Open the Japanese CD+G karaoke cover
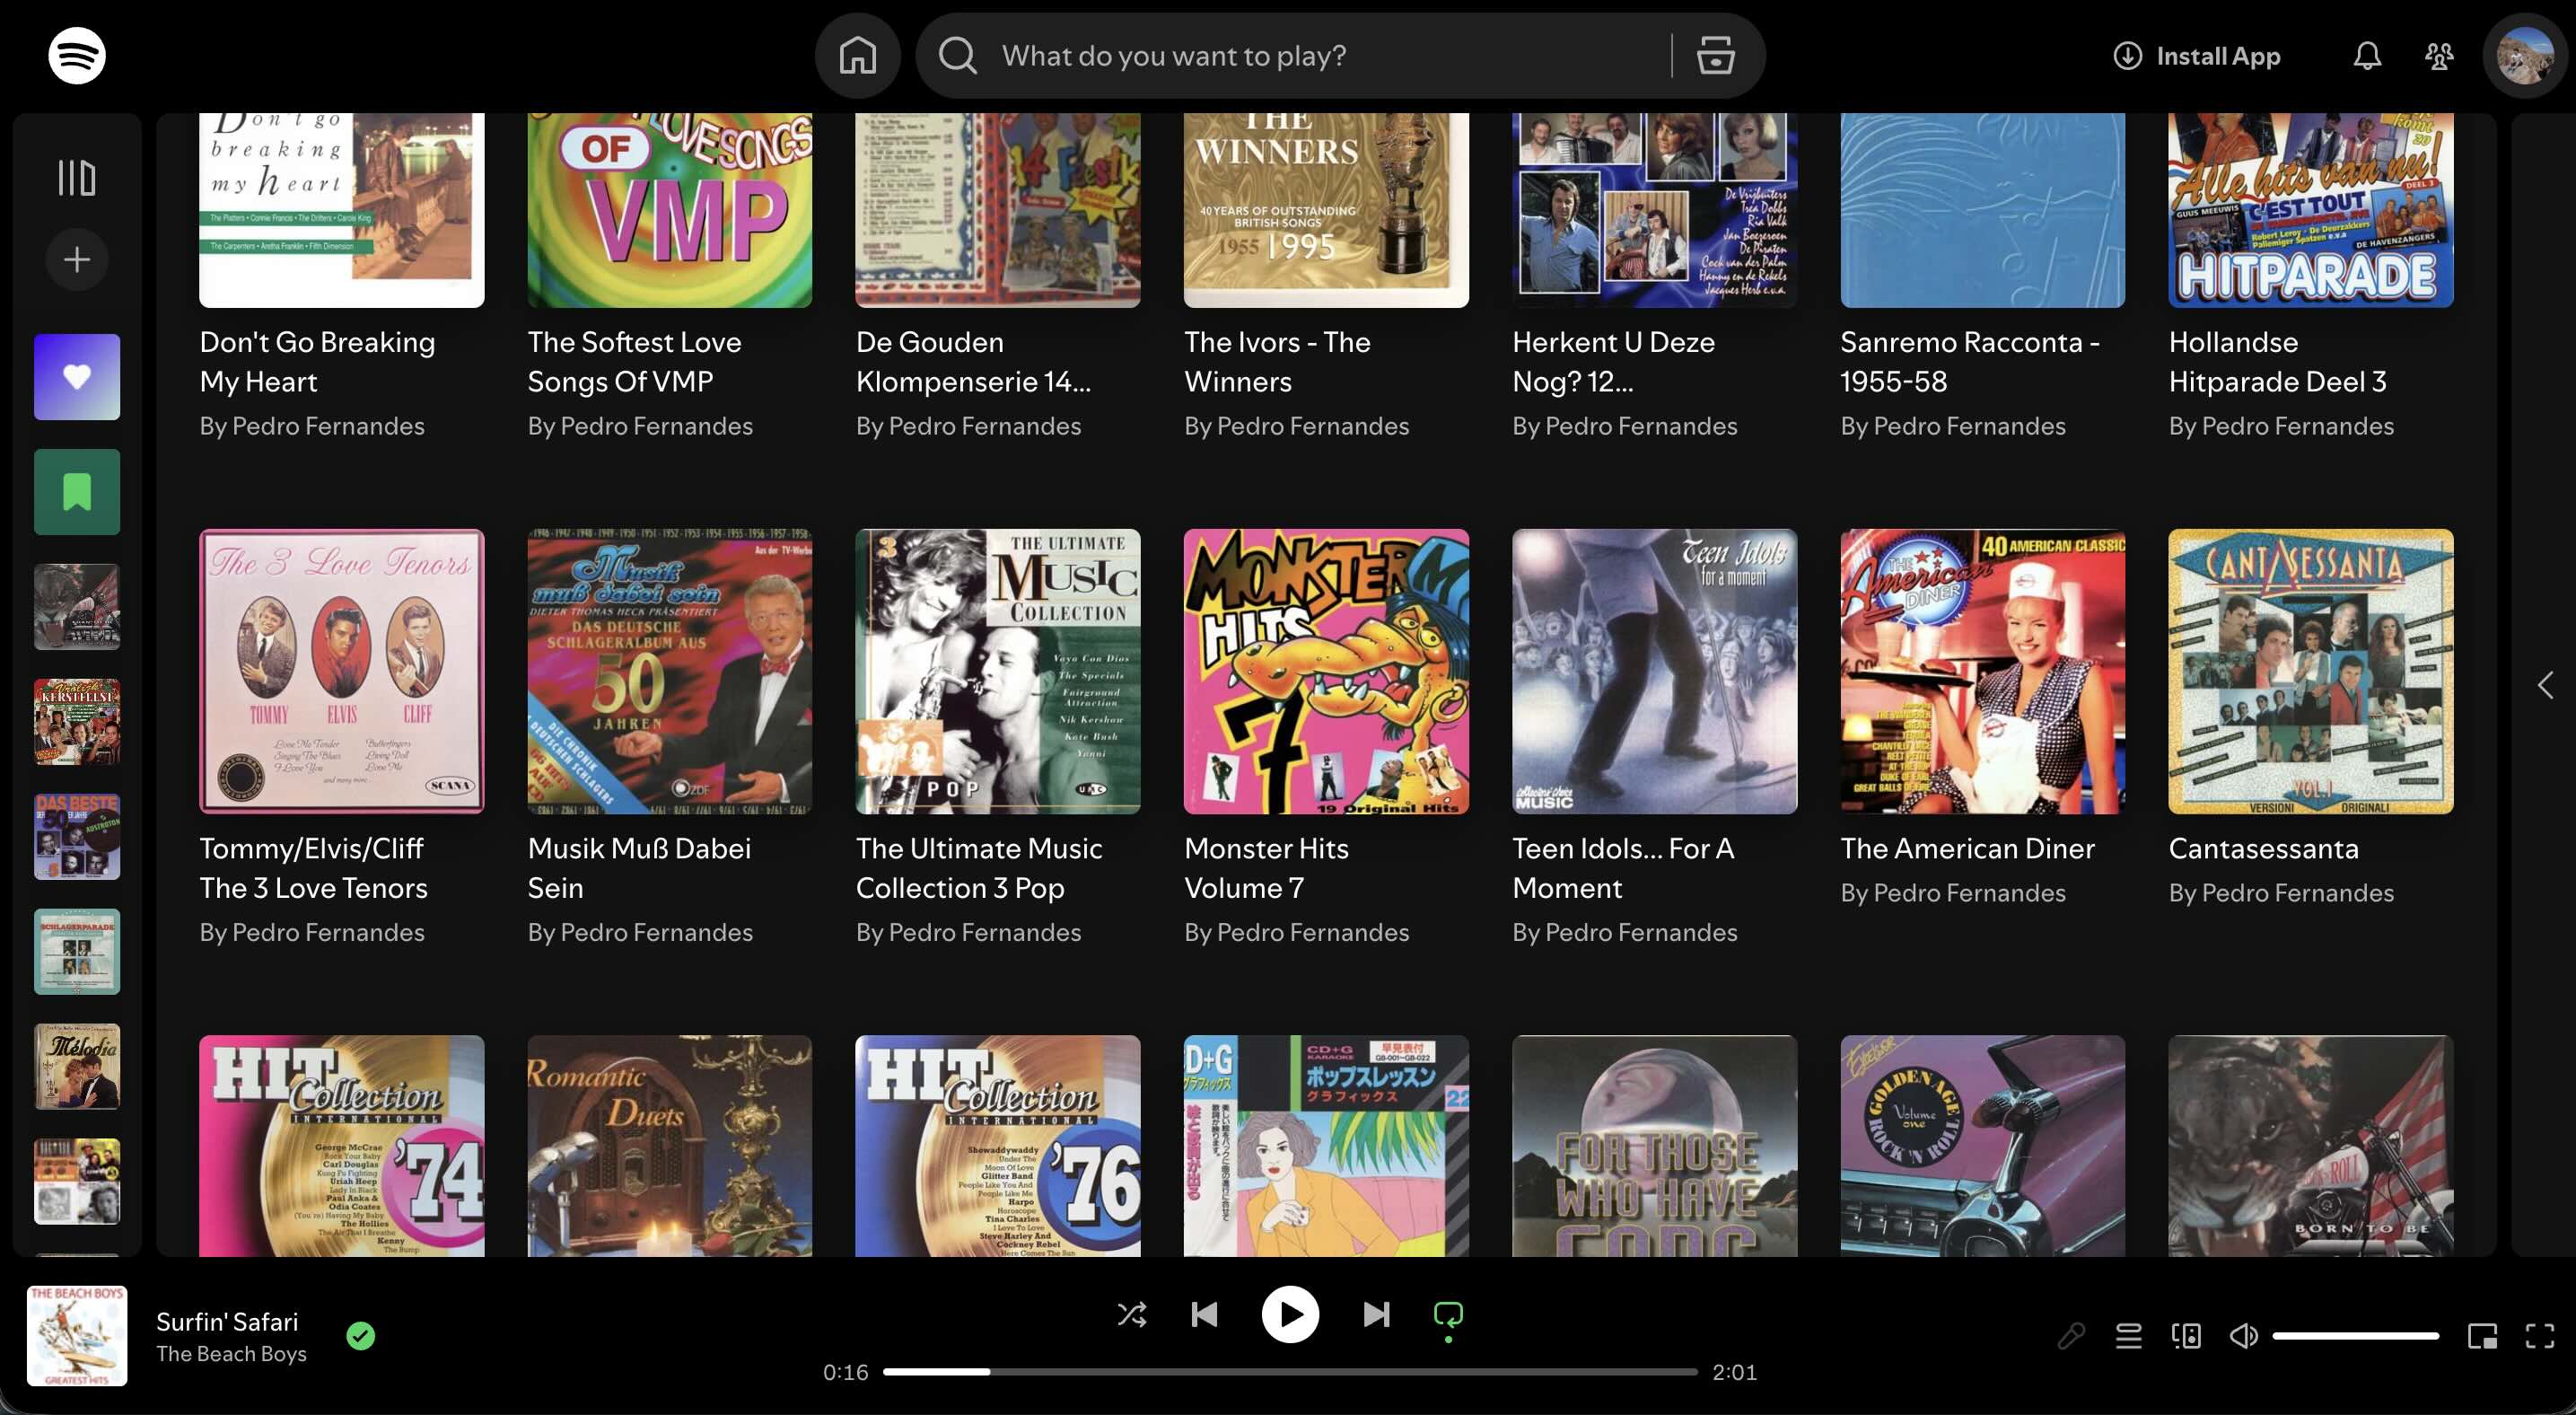The height and width of the screenshot is (1415, 2576). coord(1326,1146)
